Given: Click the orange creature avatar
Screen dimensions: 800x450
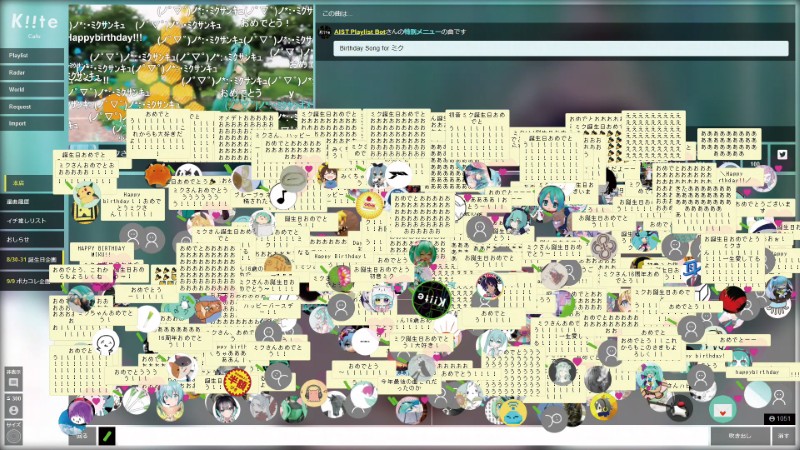Looking at the screenshot, I should [158, 175].
